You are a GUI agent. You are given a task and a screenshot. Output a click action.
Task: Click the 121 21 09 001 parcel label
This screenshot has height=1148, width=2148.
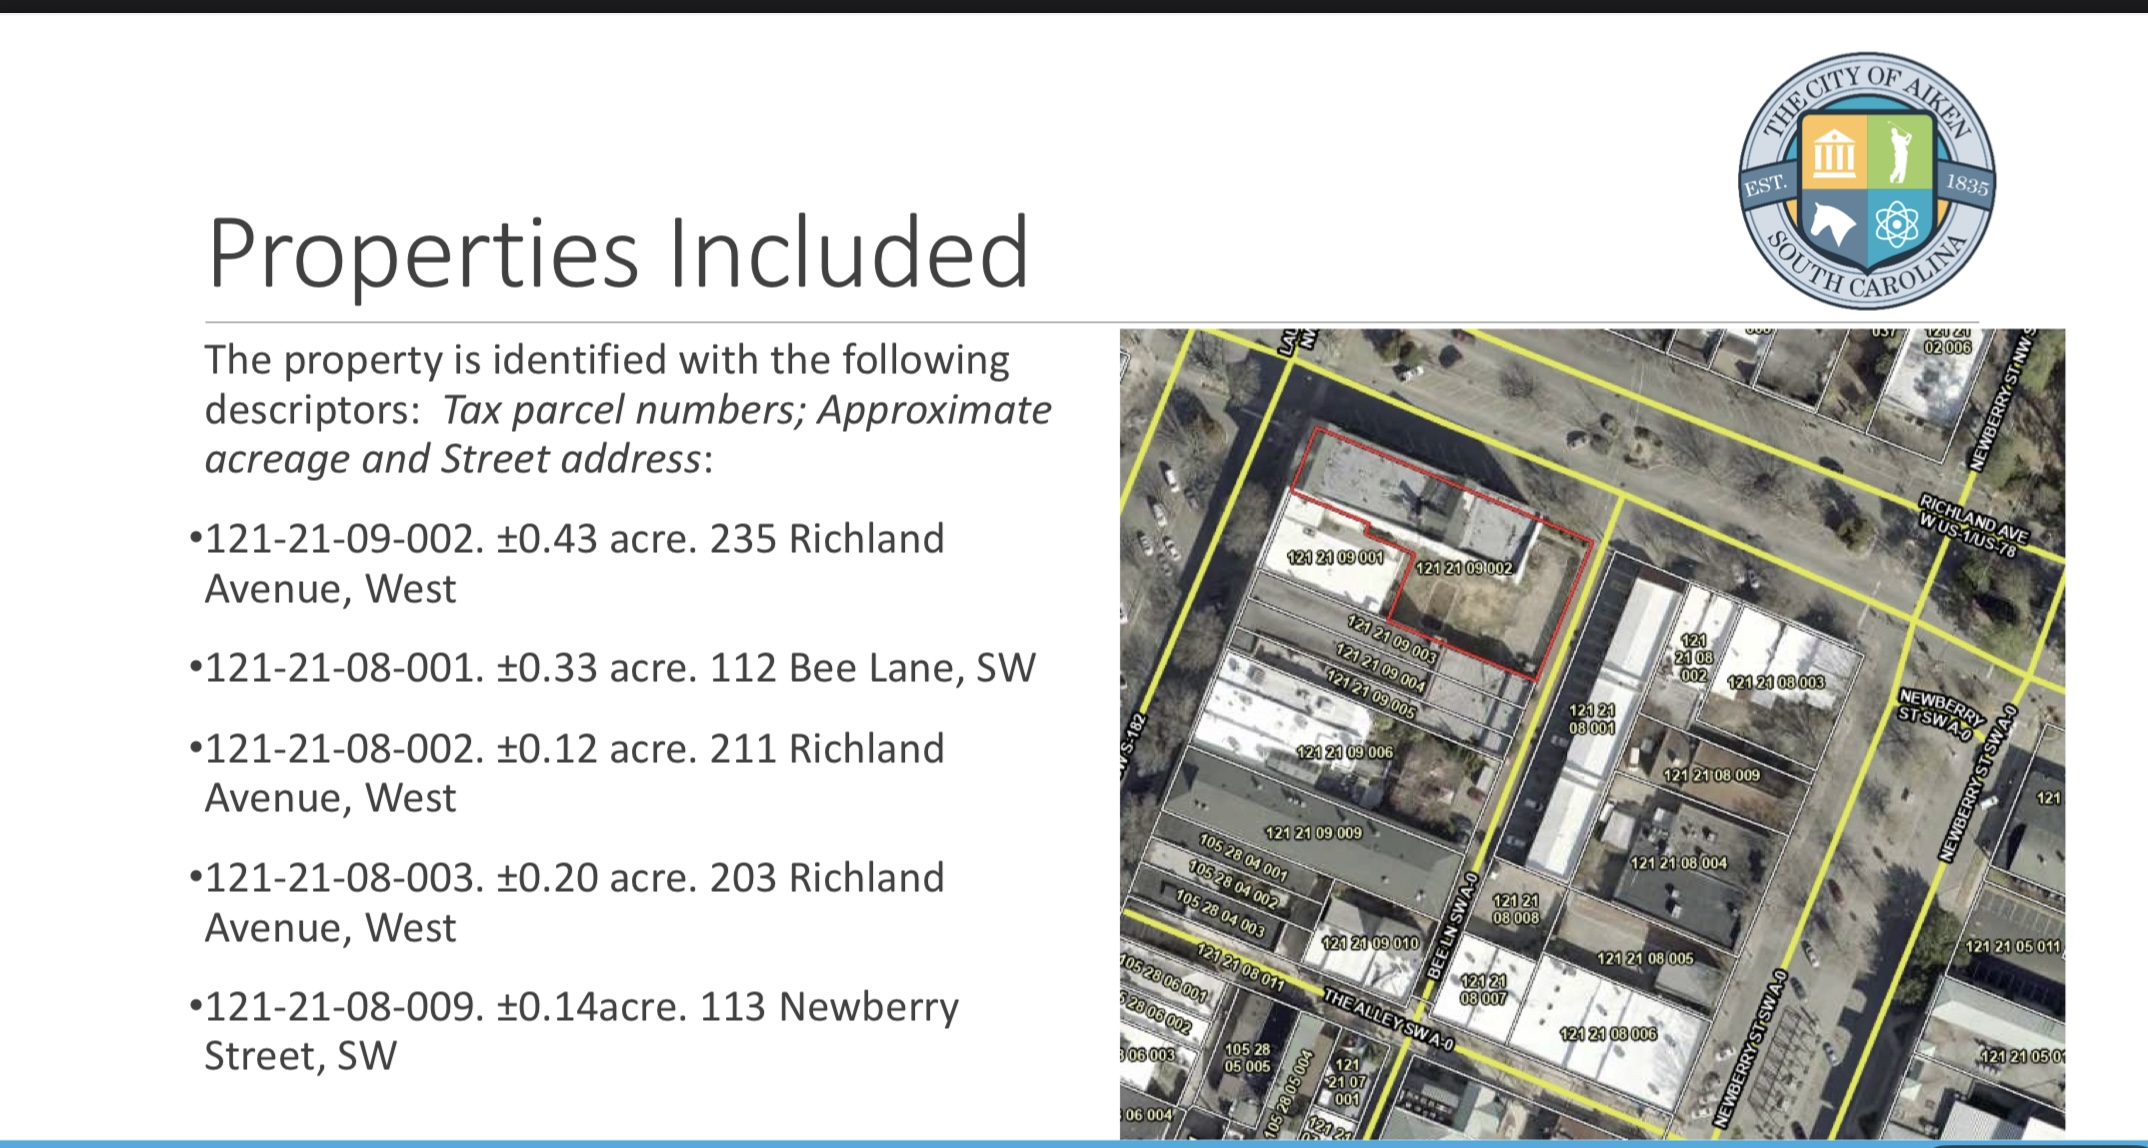[1335, 558]
